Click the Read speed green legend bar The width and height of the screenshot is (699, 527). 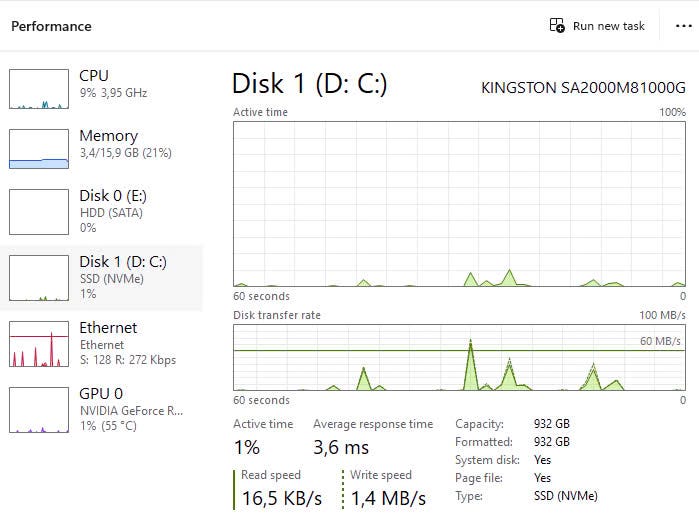[x=234, y=490]
